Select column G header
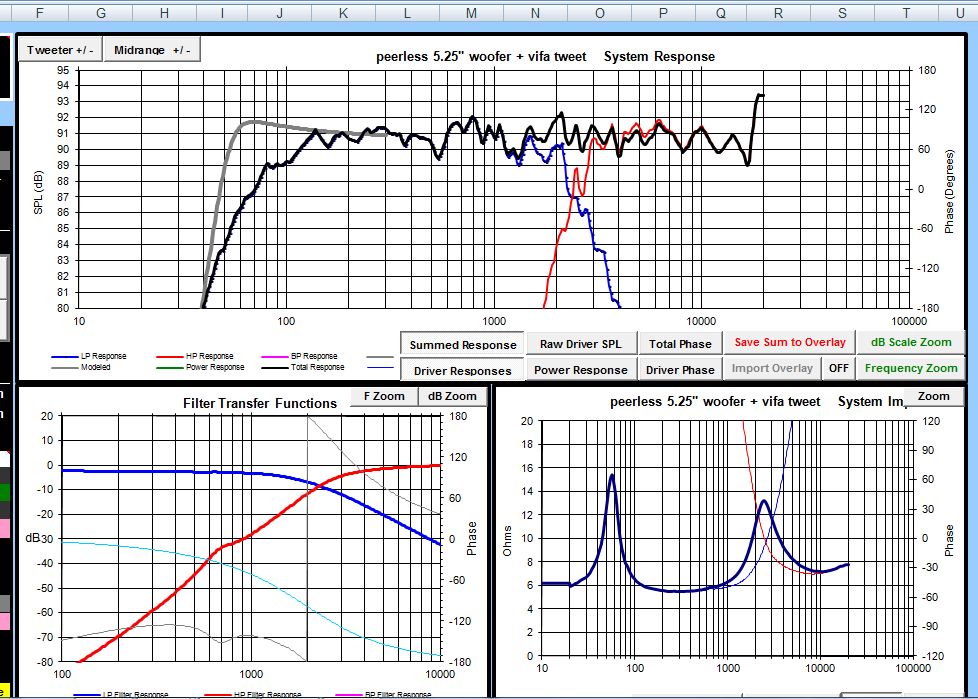Screen dimensions: 978x699 tap(100, 12)
